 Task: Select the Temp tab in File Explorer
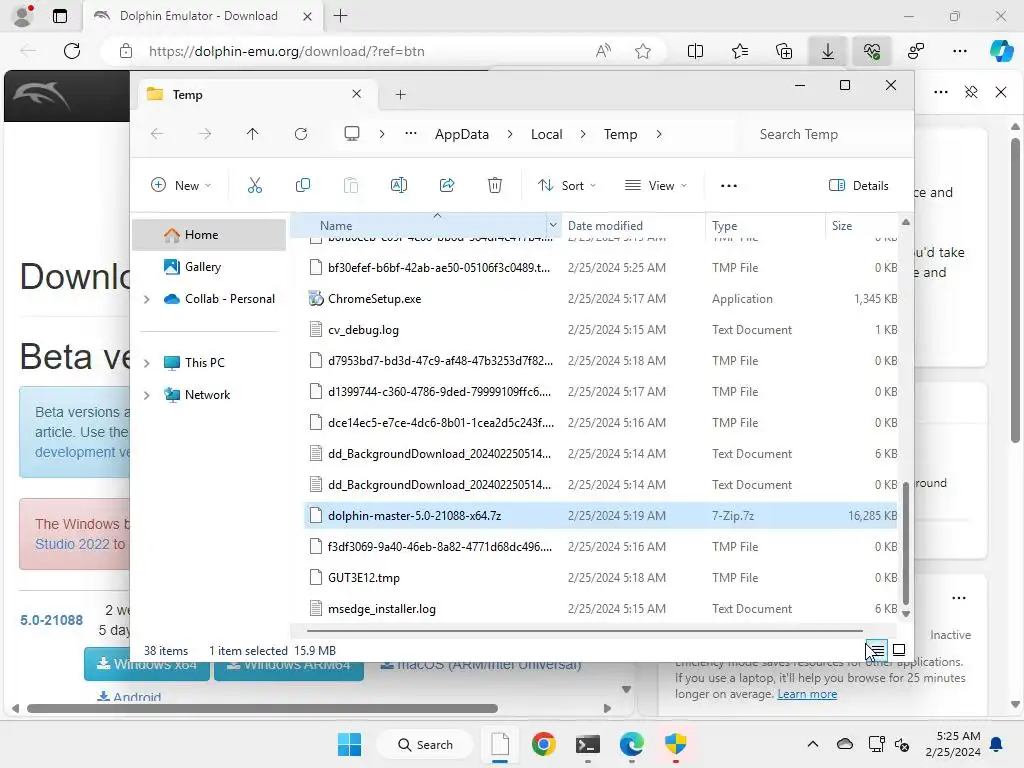coord(255,95)
